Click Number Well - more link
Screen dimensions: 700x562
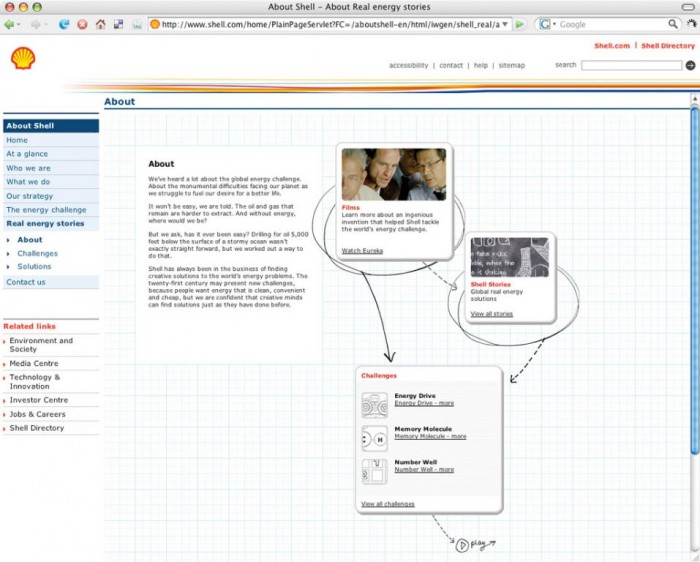coord(424,470)
